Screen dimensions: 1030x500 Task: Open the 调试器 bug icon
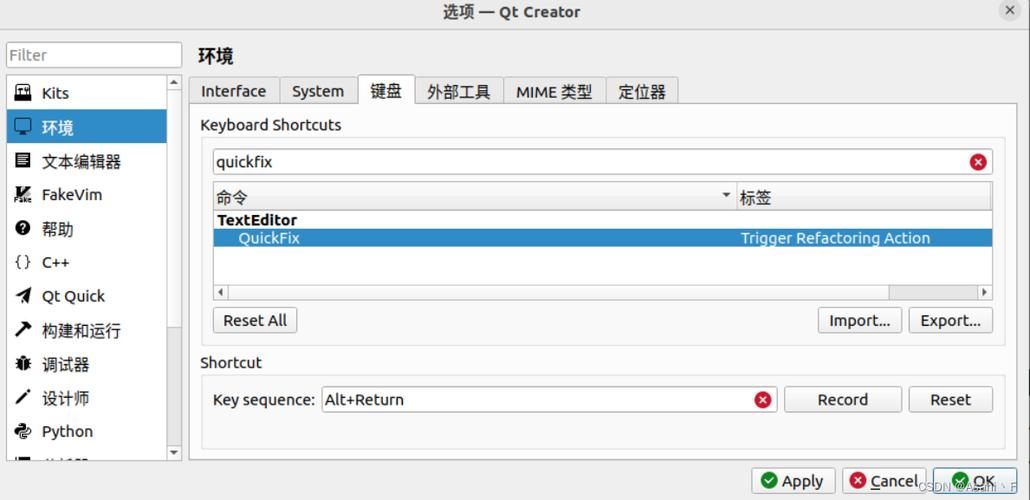(23, 363)
